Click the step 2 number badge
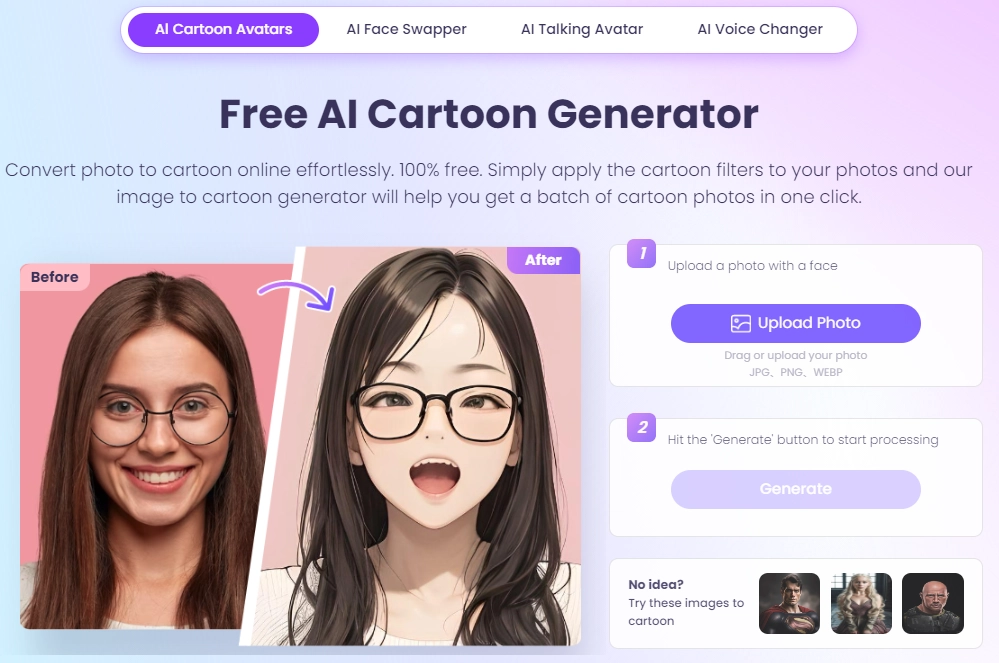Viewport: 999px width, 663px height. [x=642, y=427]
